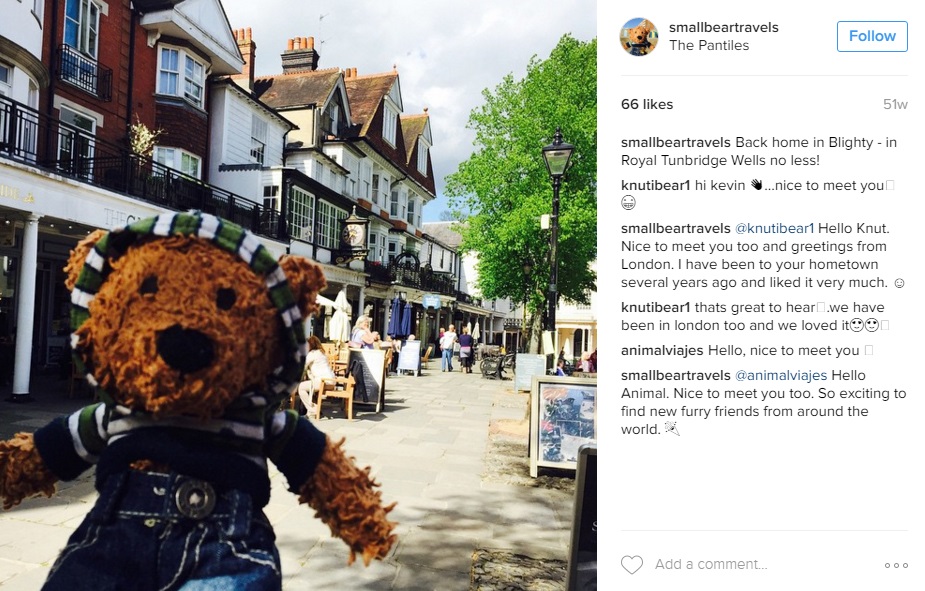Click smallbeartravels on reply to Animal

tap(675, 375)
